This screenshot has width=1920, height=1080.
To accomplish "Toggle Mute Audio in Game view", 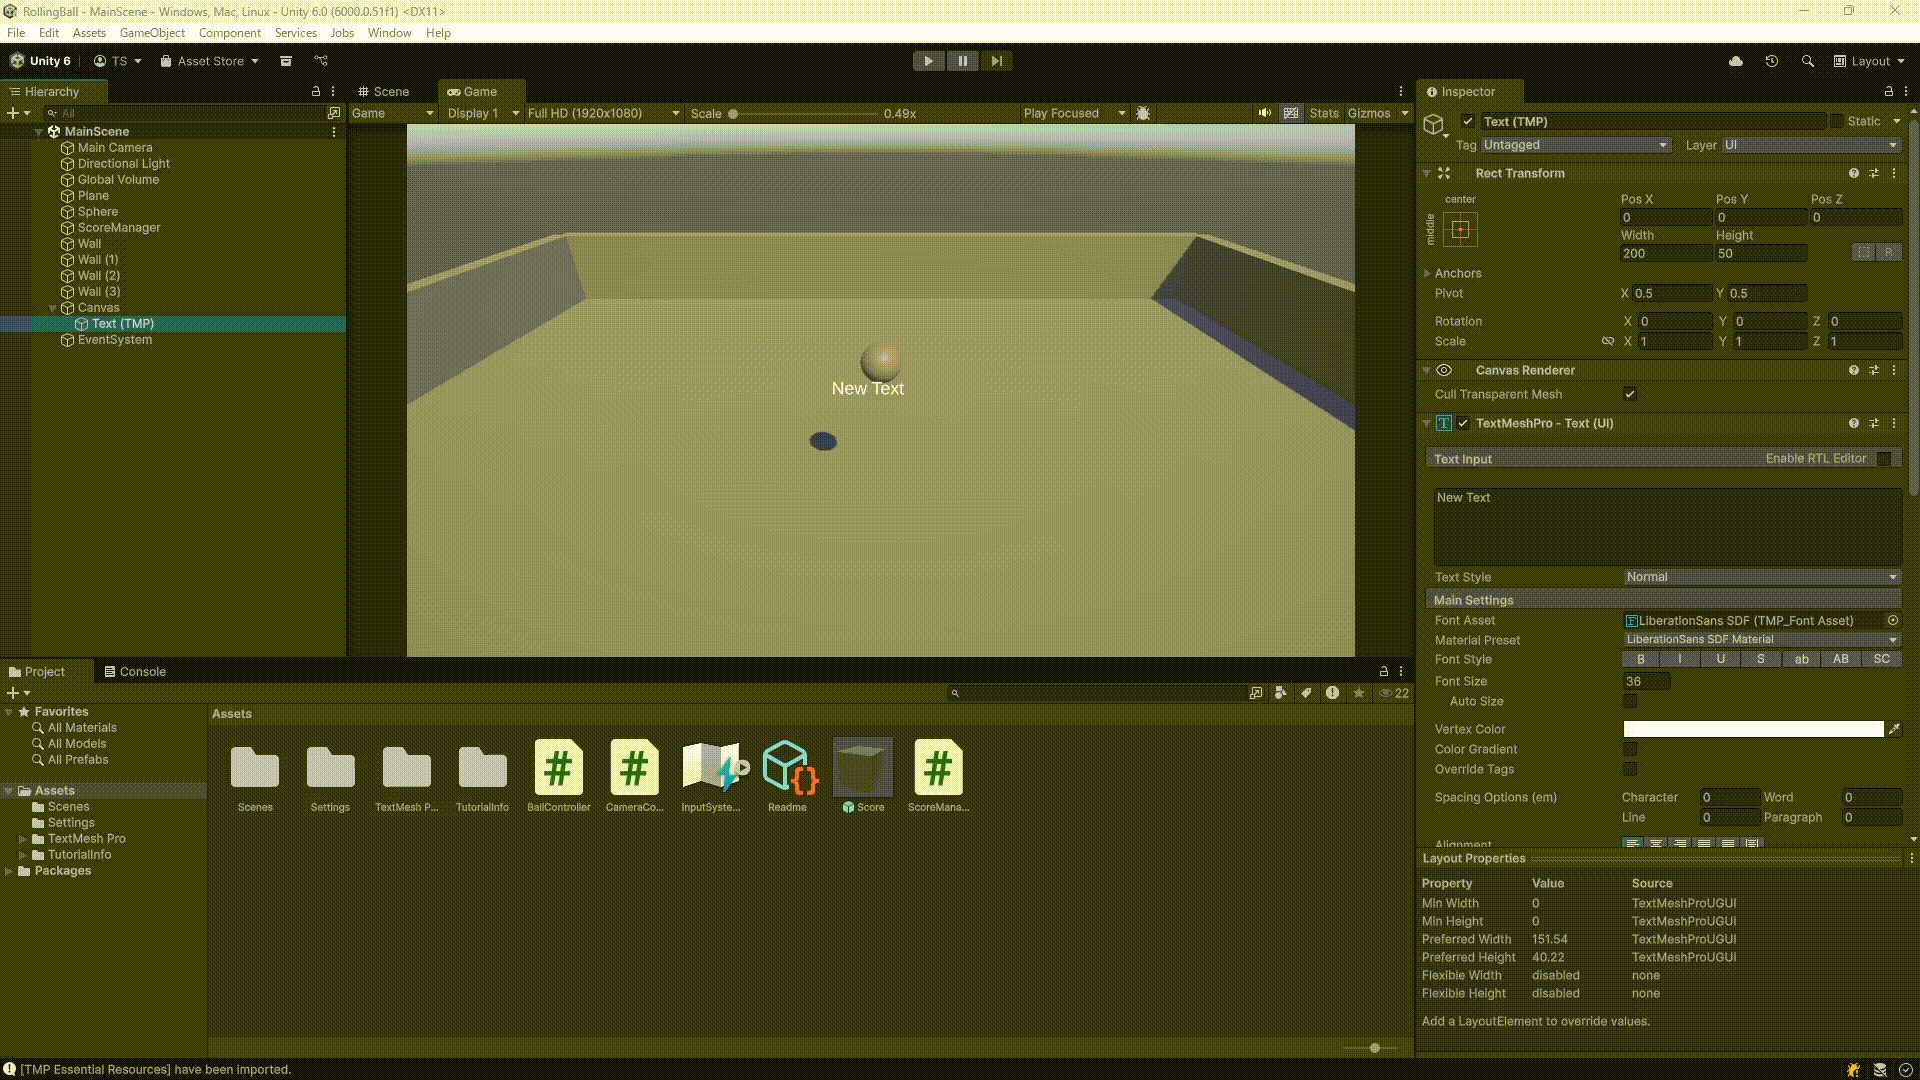I will tap(1264, 113).
